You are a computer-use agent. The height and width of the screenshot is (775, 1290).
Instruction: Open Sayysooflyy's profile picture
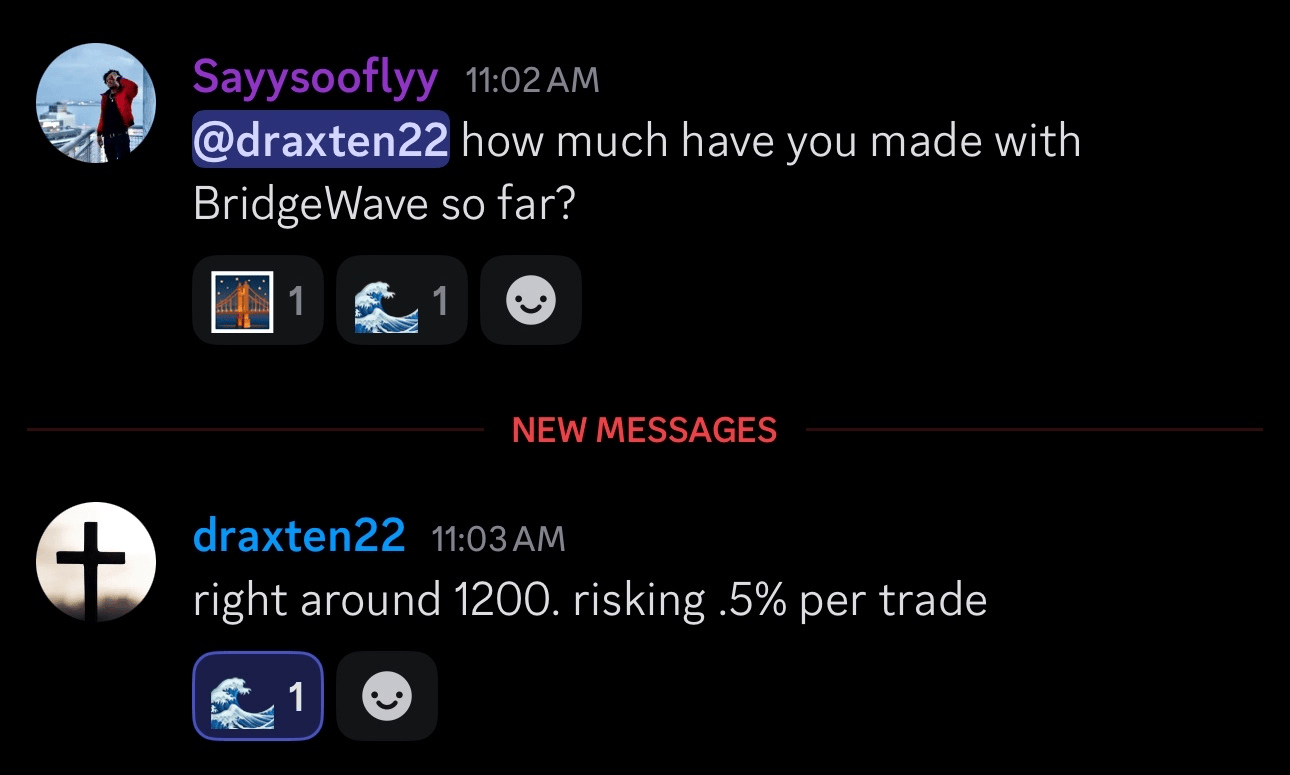pyautogui.click(x=96, y=103)
